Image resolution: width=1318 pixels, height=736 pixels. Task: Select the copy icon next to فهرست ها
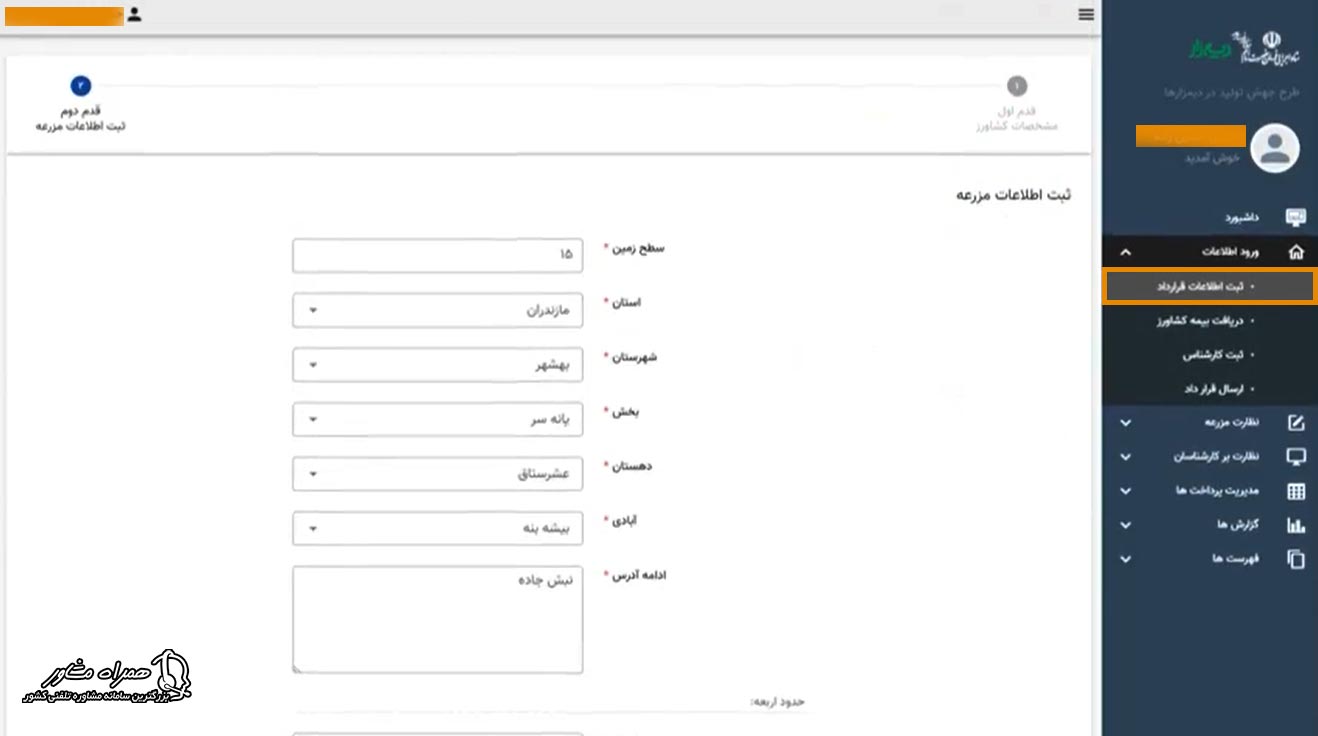[1296, 559]
